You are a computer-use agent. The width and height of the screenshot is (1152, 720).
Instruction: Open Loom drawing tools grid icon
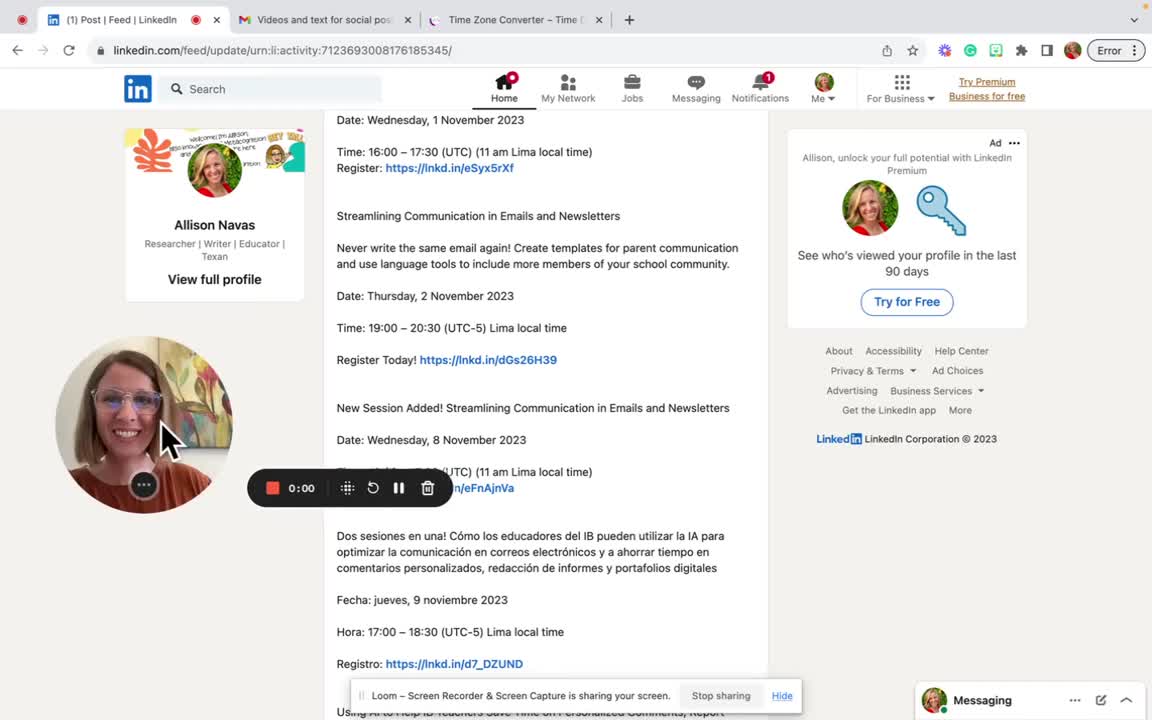[348, 488]
